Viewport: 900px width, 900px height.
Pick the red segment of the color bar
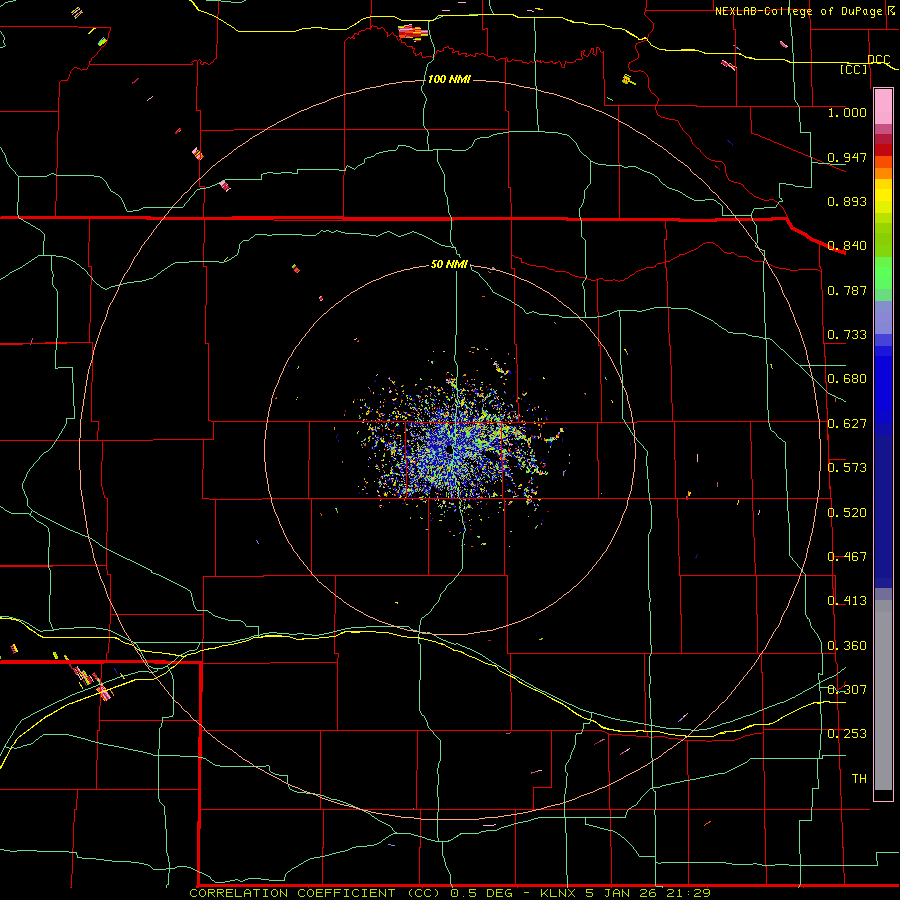coord(883,150)
